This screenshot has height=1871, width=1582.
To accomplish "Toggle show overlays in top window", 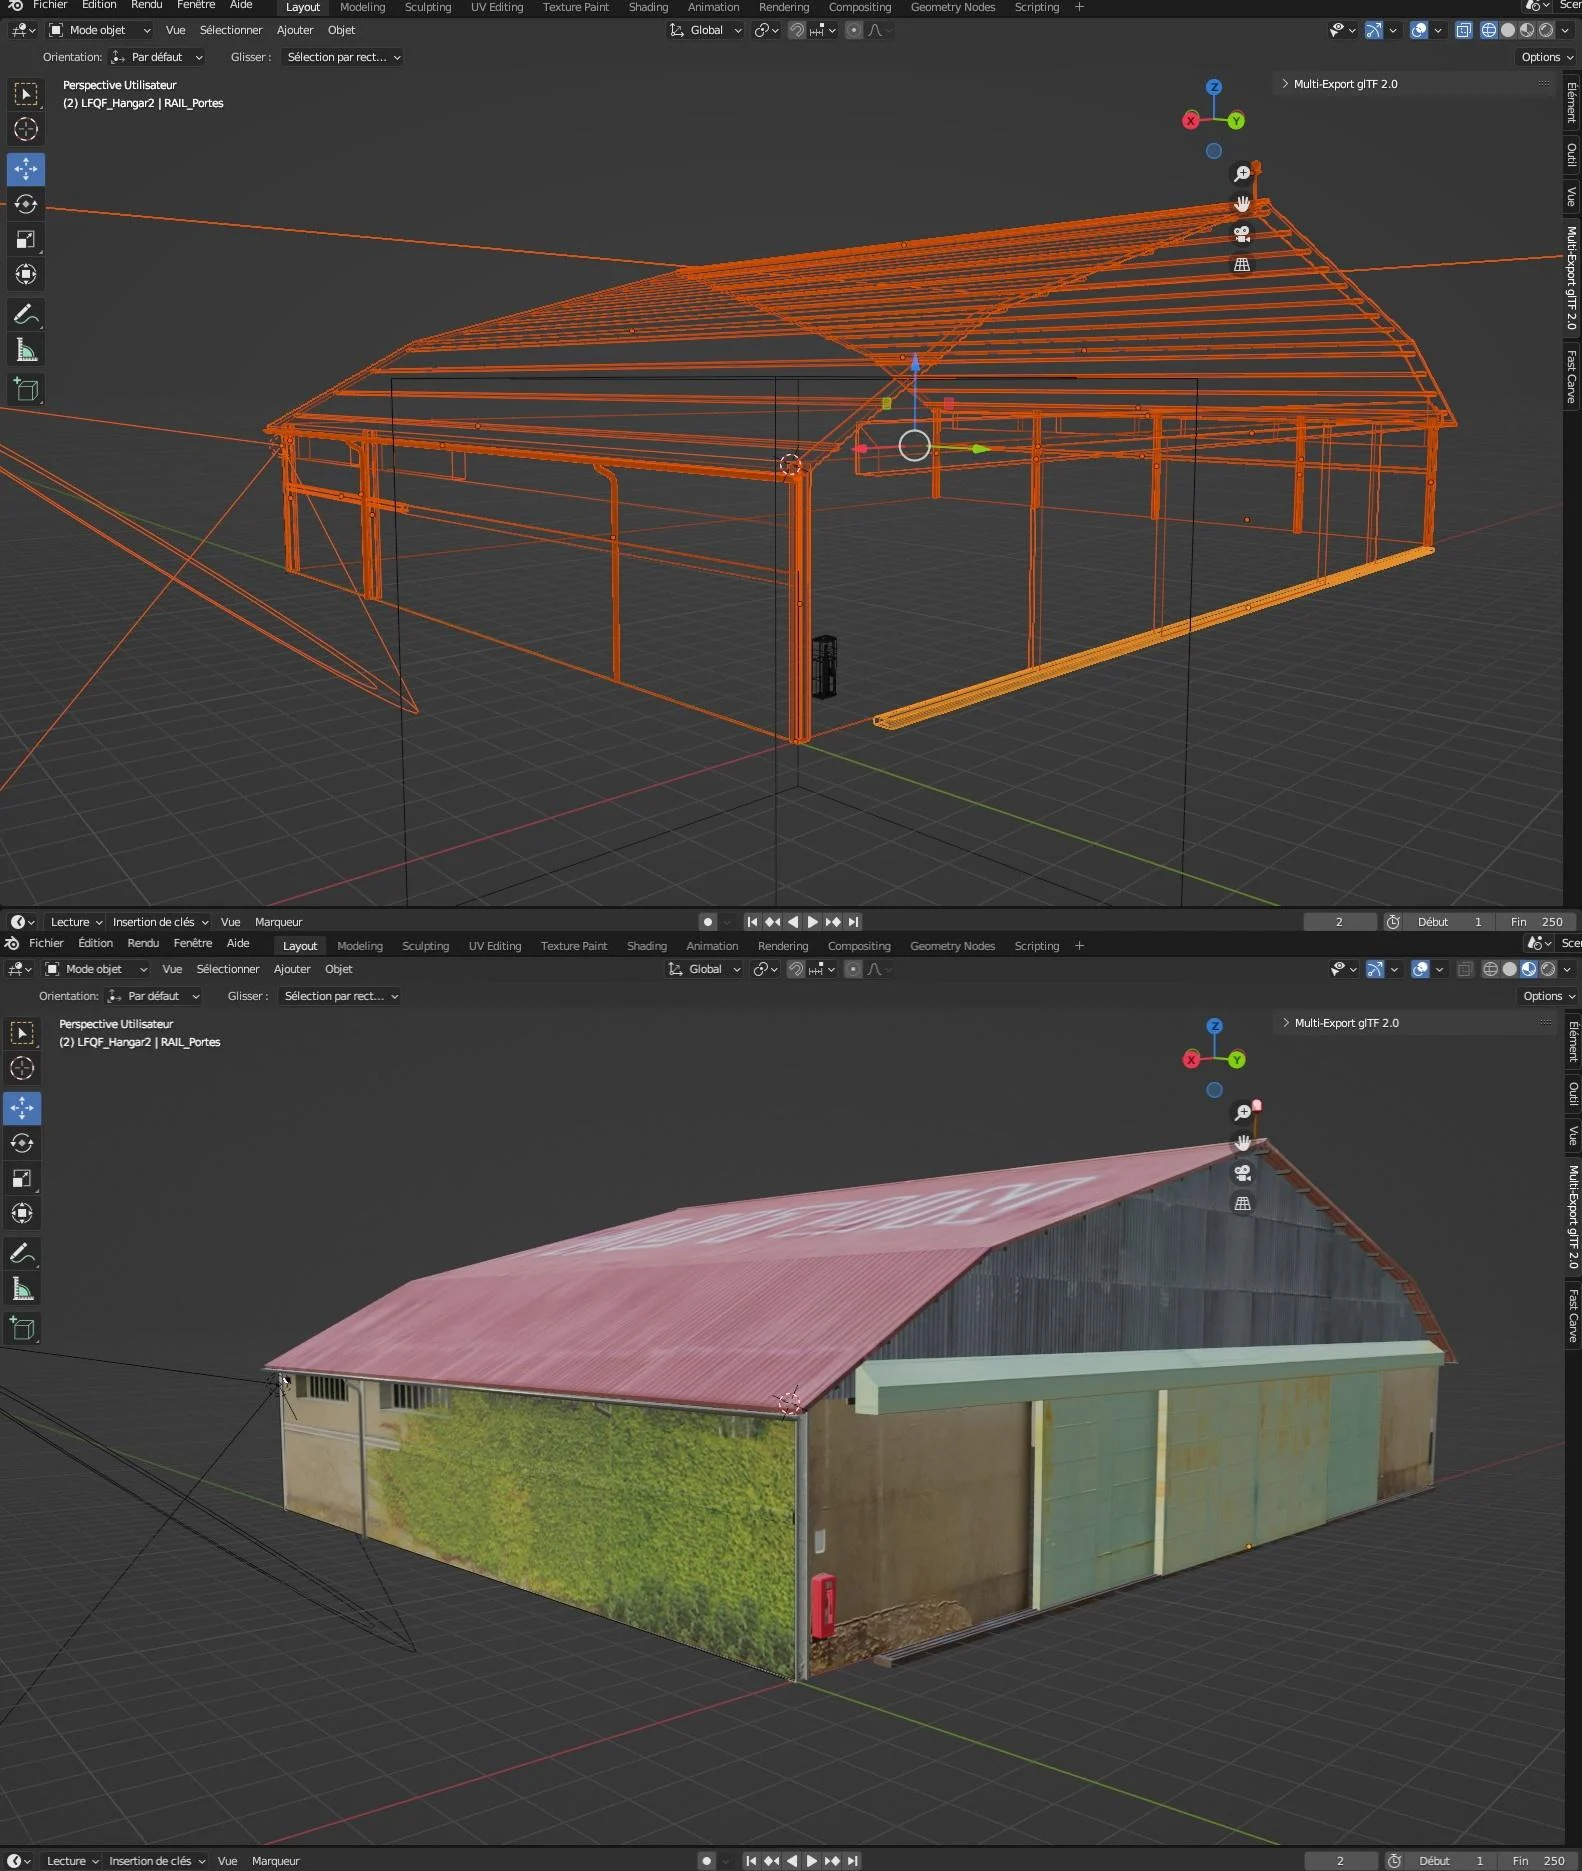I will click(x=1419, y=30).
